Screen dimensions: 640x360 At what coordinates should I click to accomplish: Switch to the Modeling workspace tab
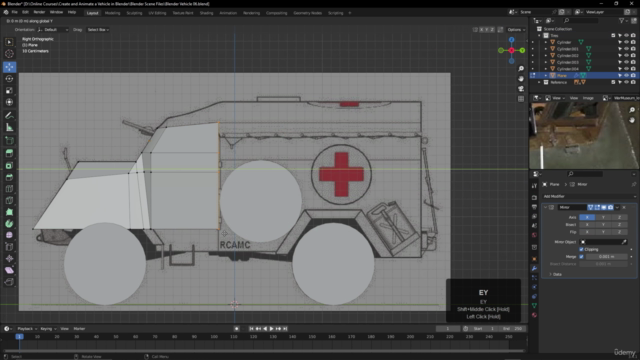tap(112, 13)
